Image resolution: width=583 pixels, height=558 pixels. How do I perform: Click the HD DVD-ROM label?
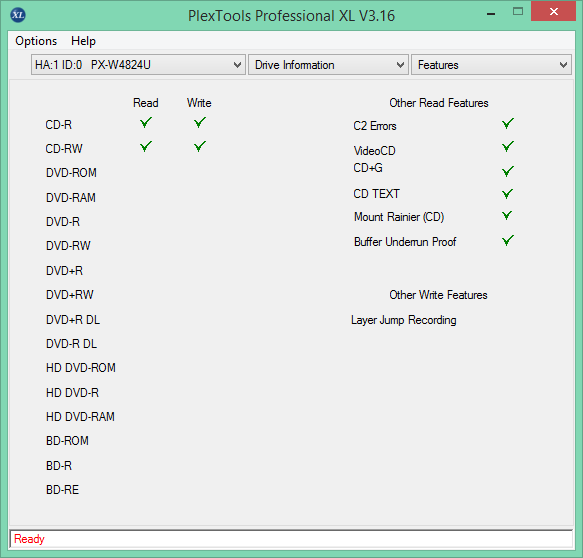pyautogui.click(x=81, y=368)
